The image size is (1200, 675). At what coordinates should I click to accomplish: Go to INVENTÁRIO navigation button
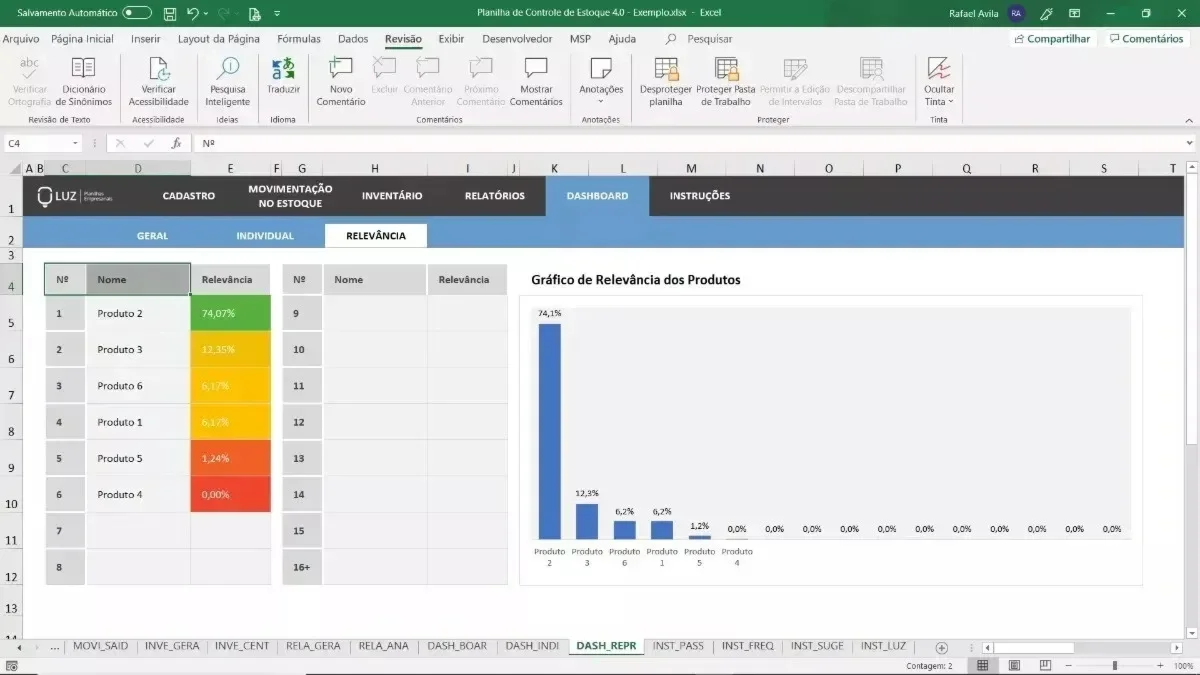392,196
